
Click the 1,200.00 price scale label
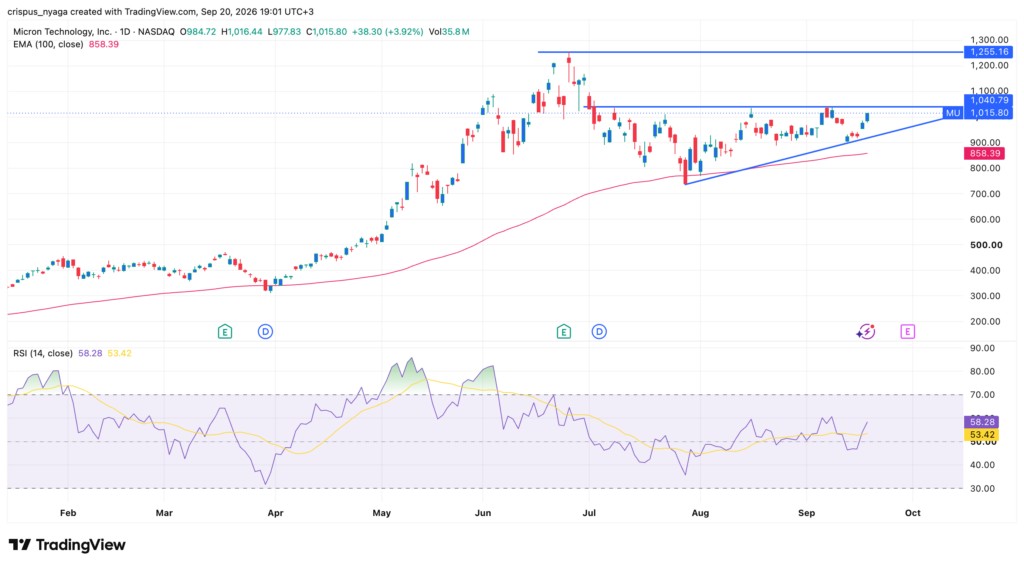coord(989,65)
